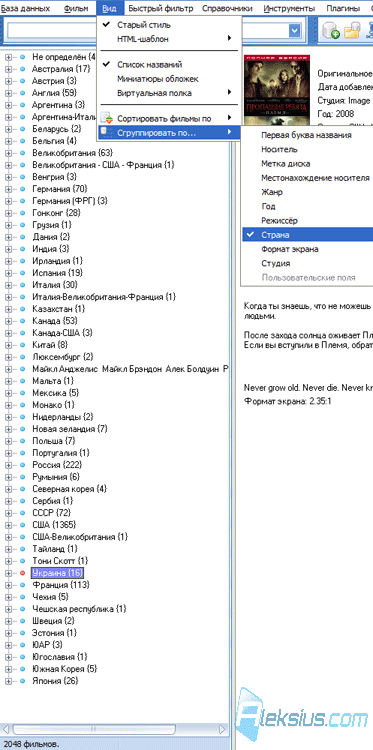Expand the Германия (70) node

click(x=8, y=188)
